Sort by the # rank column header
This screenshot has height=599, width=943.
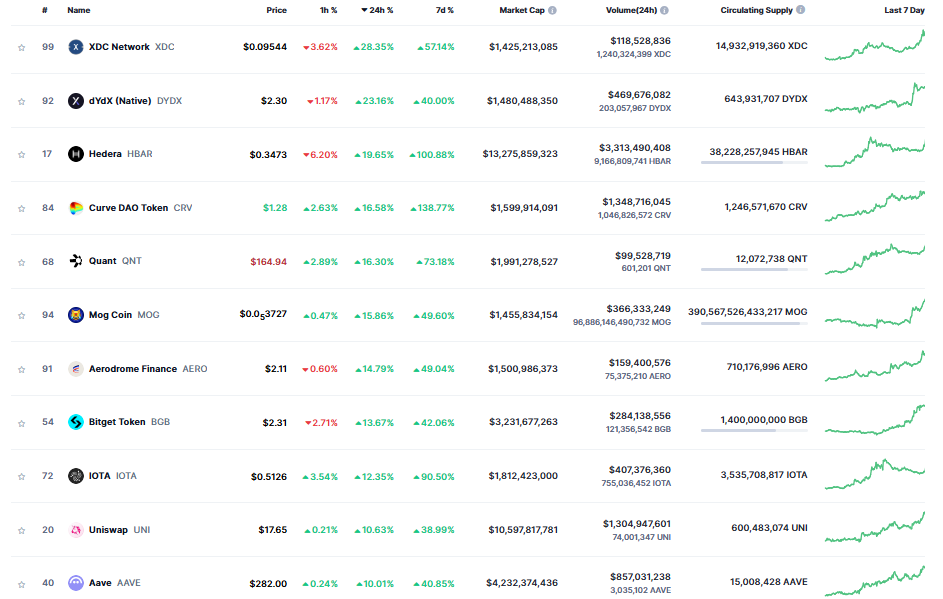(x=45, y=10)
